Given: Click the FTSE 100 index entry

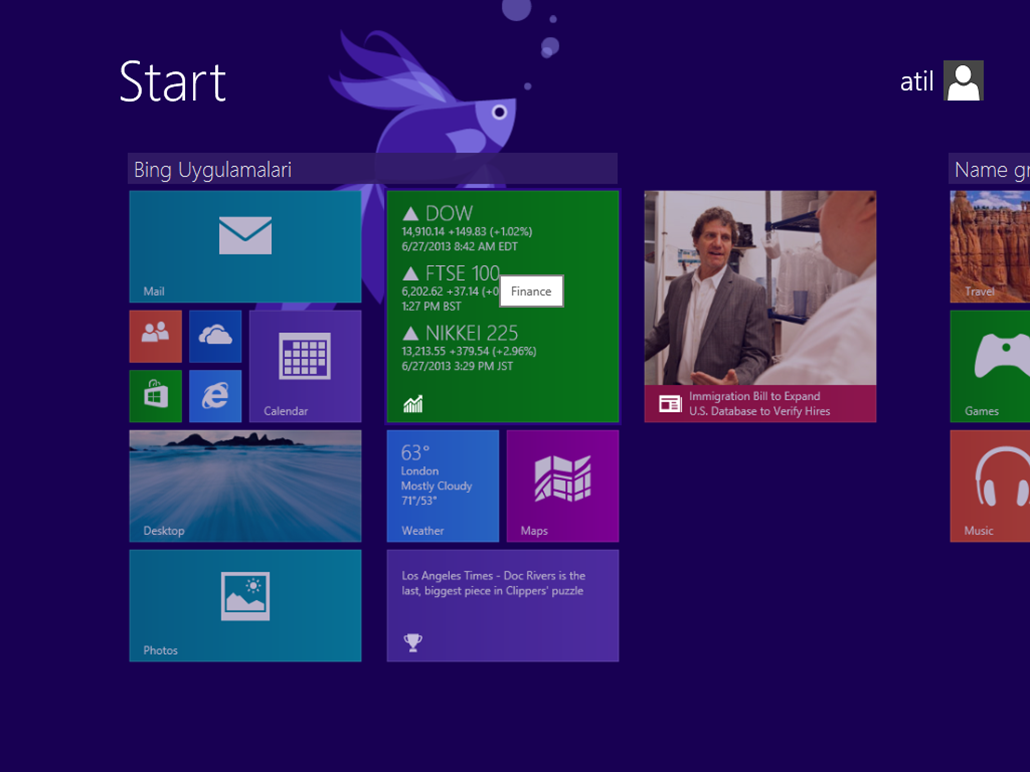Looking at the screenshot, I should 451,288.
